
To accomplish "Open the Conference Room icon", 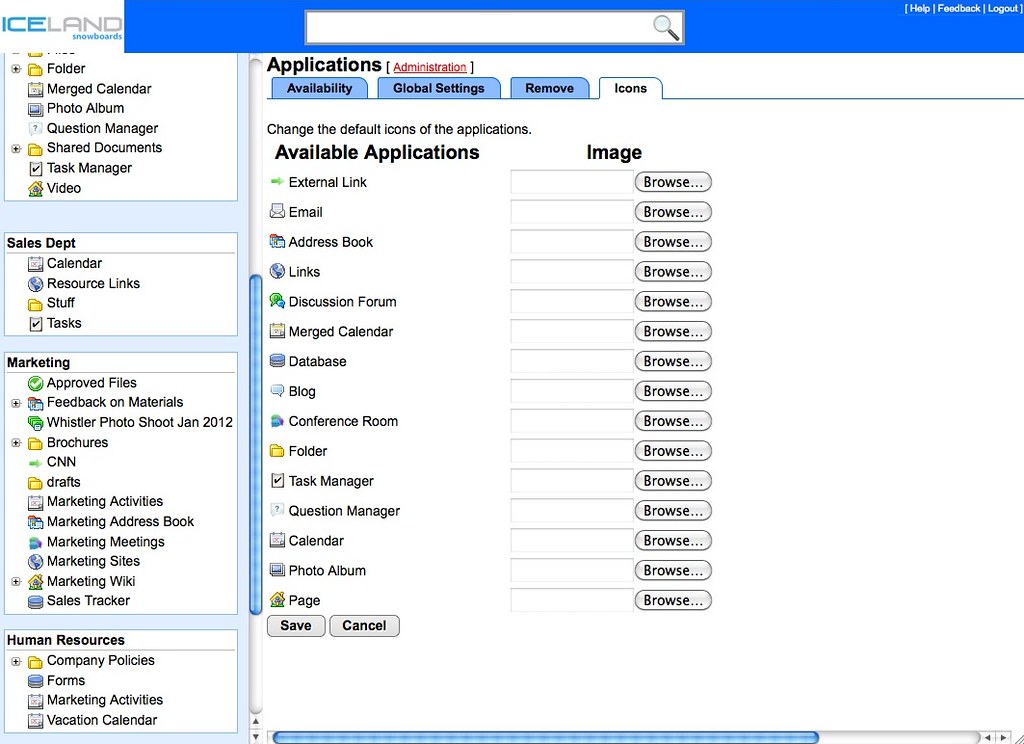I will click(275, 421).
